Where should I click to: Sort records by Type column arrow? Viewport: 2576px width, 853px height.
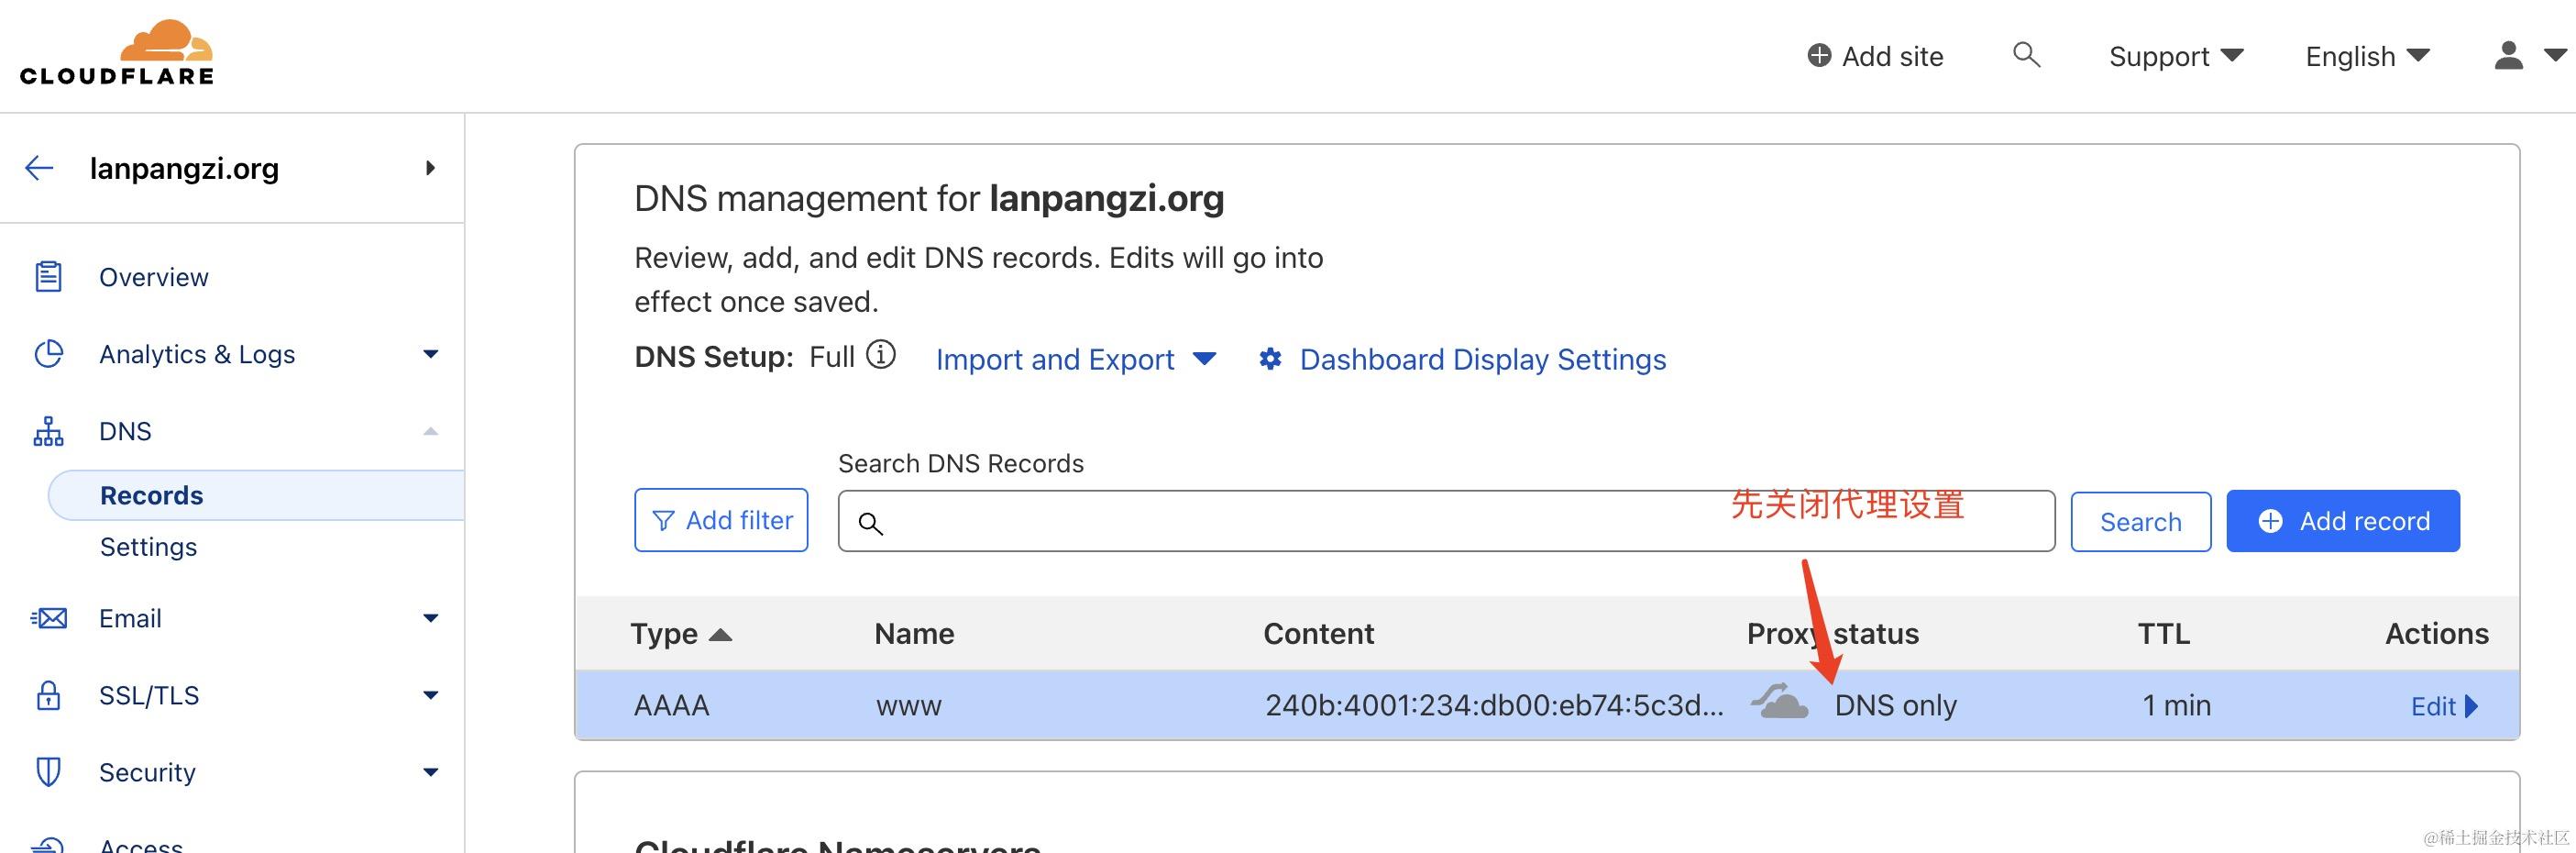720,635
